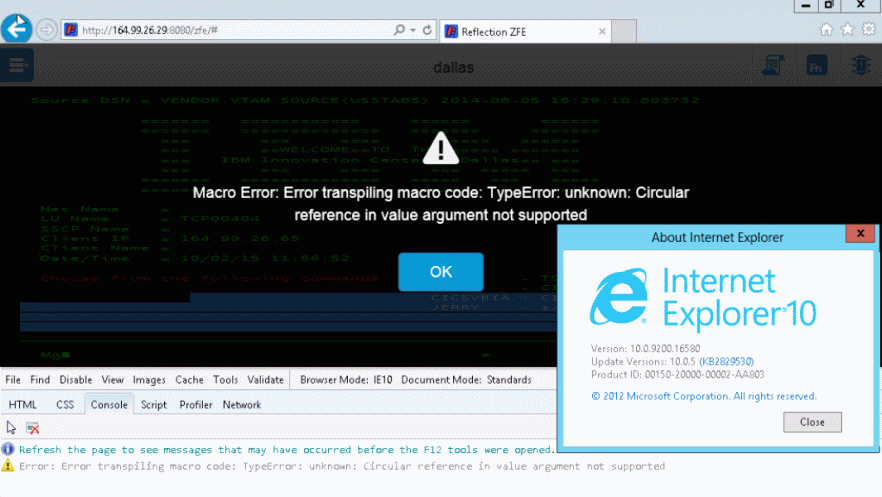Click OK on the Macro Error dialog

tap(441, 272)
